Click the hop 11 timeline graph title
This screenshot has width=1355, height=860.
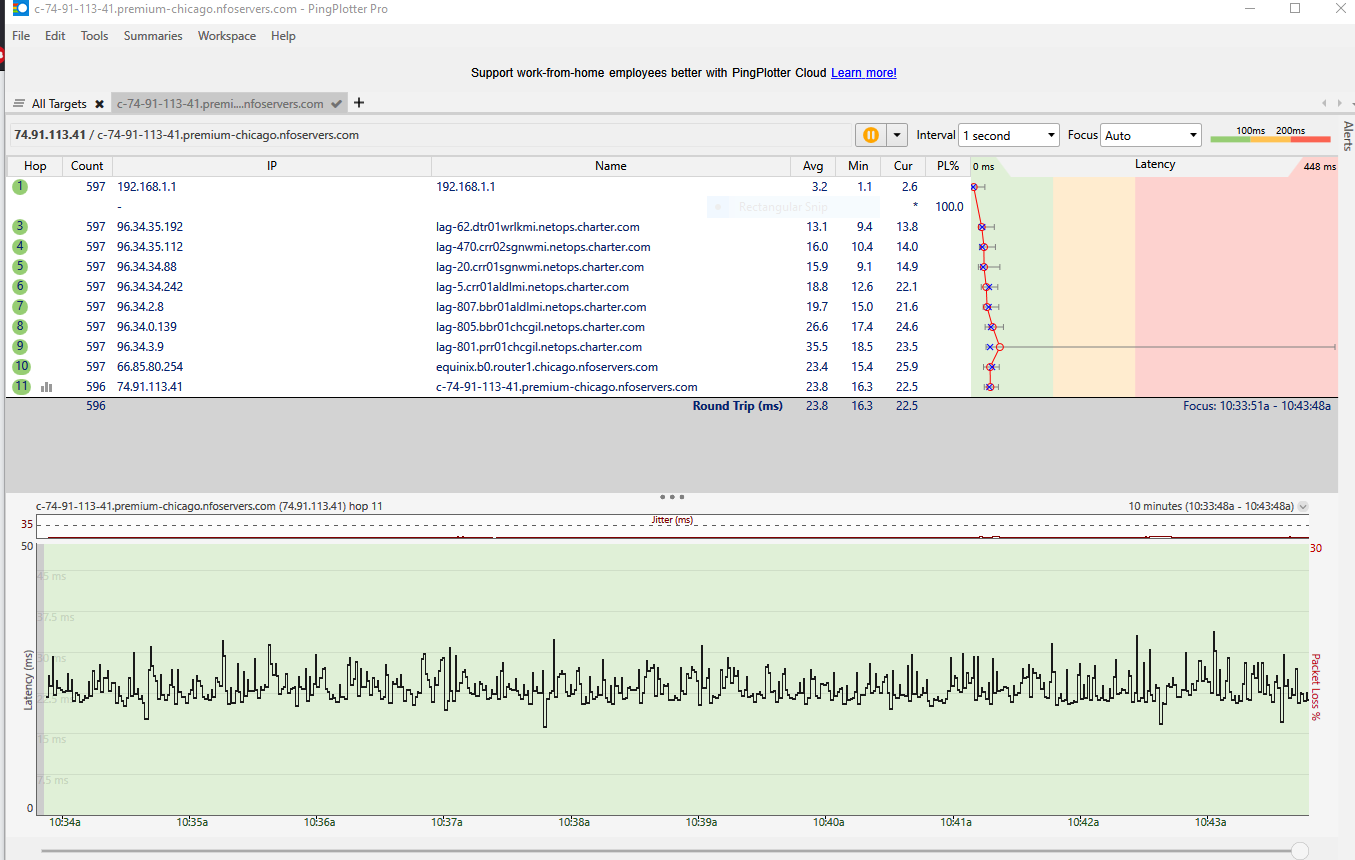(x=209, y=506)
